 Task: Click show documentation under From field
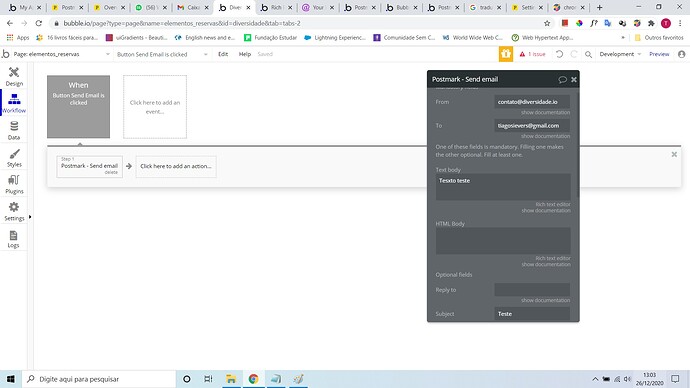(x=545, y=113)
